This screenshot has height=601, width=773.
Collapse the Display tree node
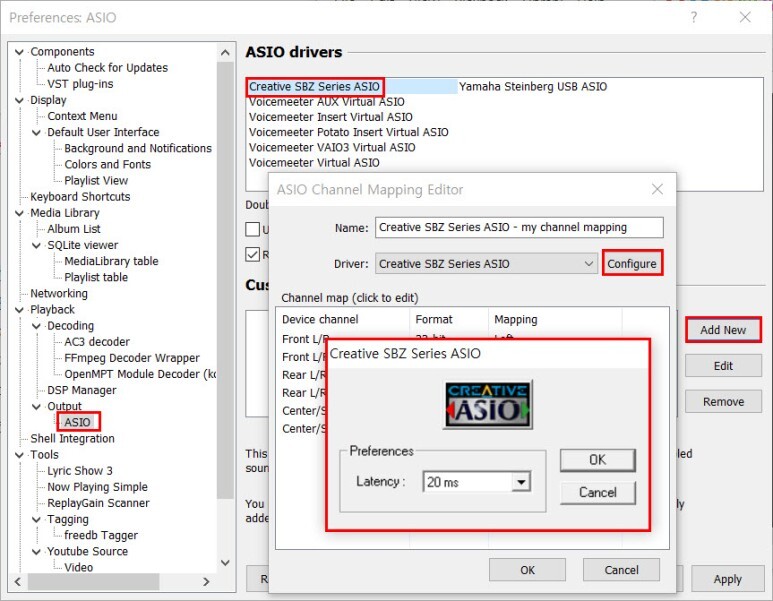tap(19, 100)
